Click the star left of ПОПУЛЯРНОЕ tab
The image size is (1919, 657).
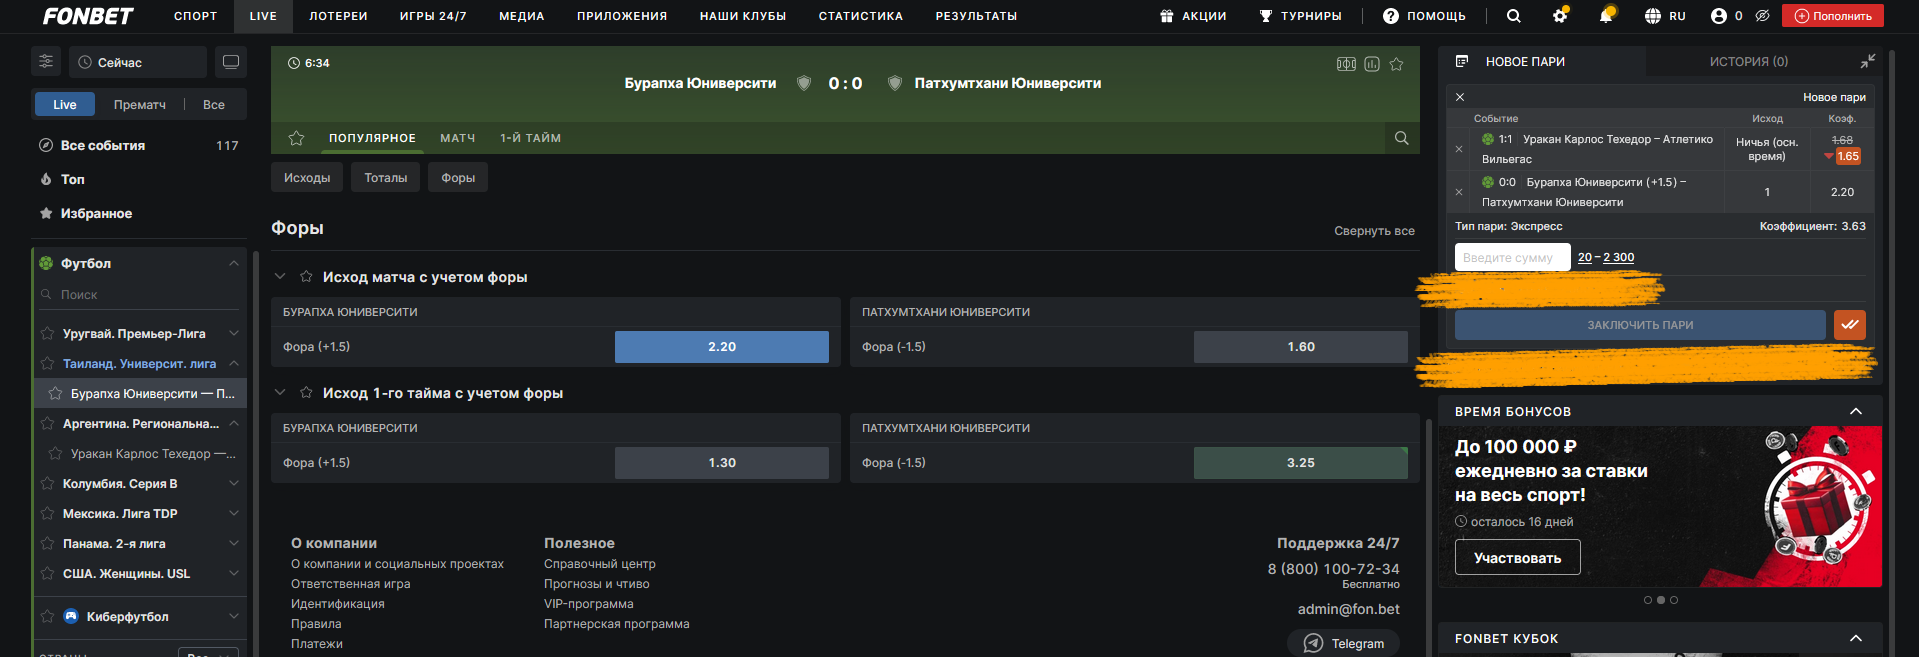296,138
